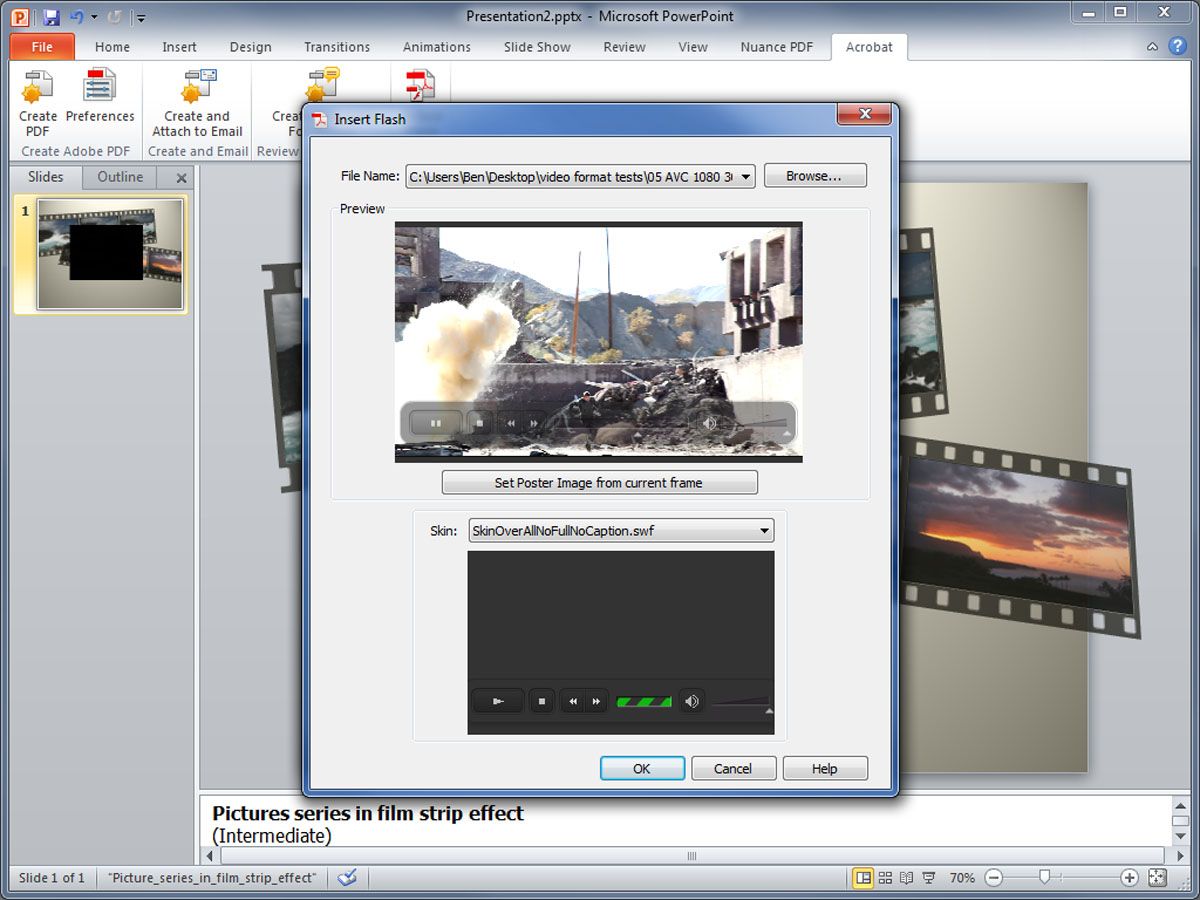This screenshot has height=900, width=1200.
Task: Click play button in skin preview
Action: click(x=497, y=702)
